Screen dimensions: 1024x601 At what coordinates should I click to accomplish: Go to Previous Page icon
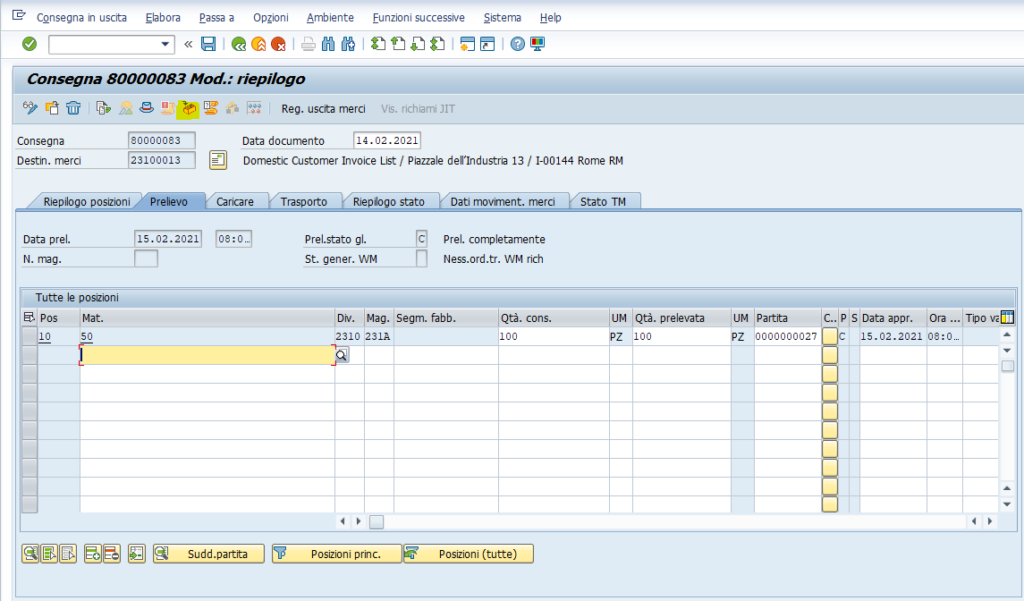point(398,44)
